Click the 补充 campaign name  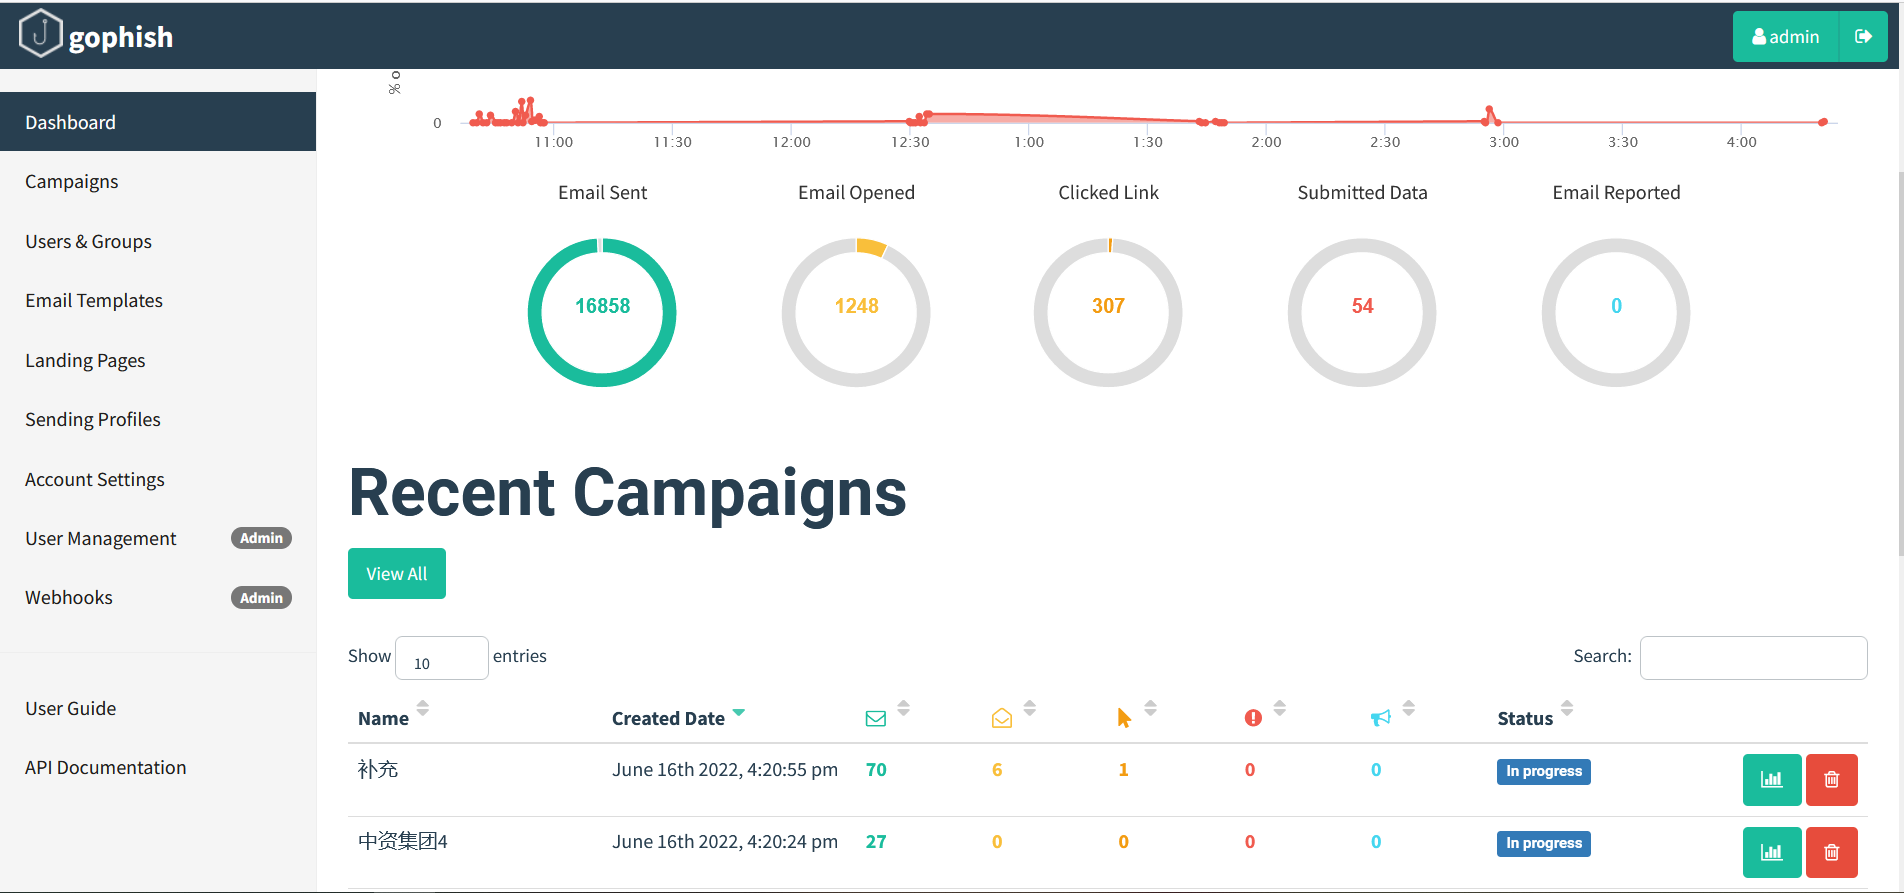[378, 770]
